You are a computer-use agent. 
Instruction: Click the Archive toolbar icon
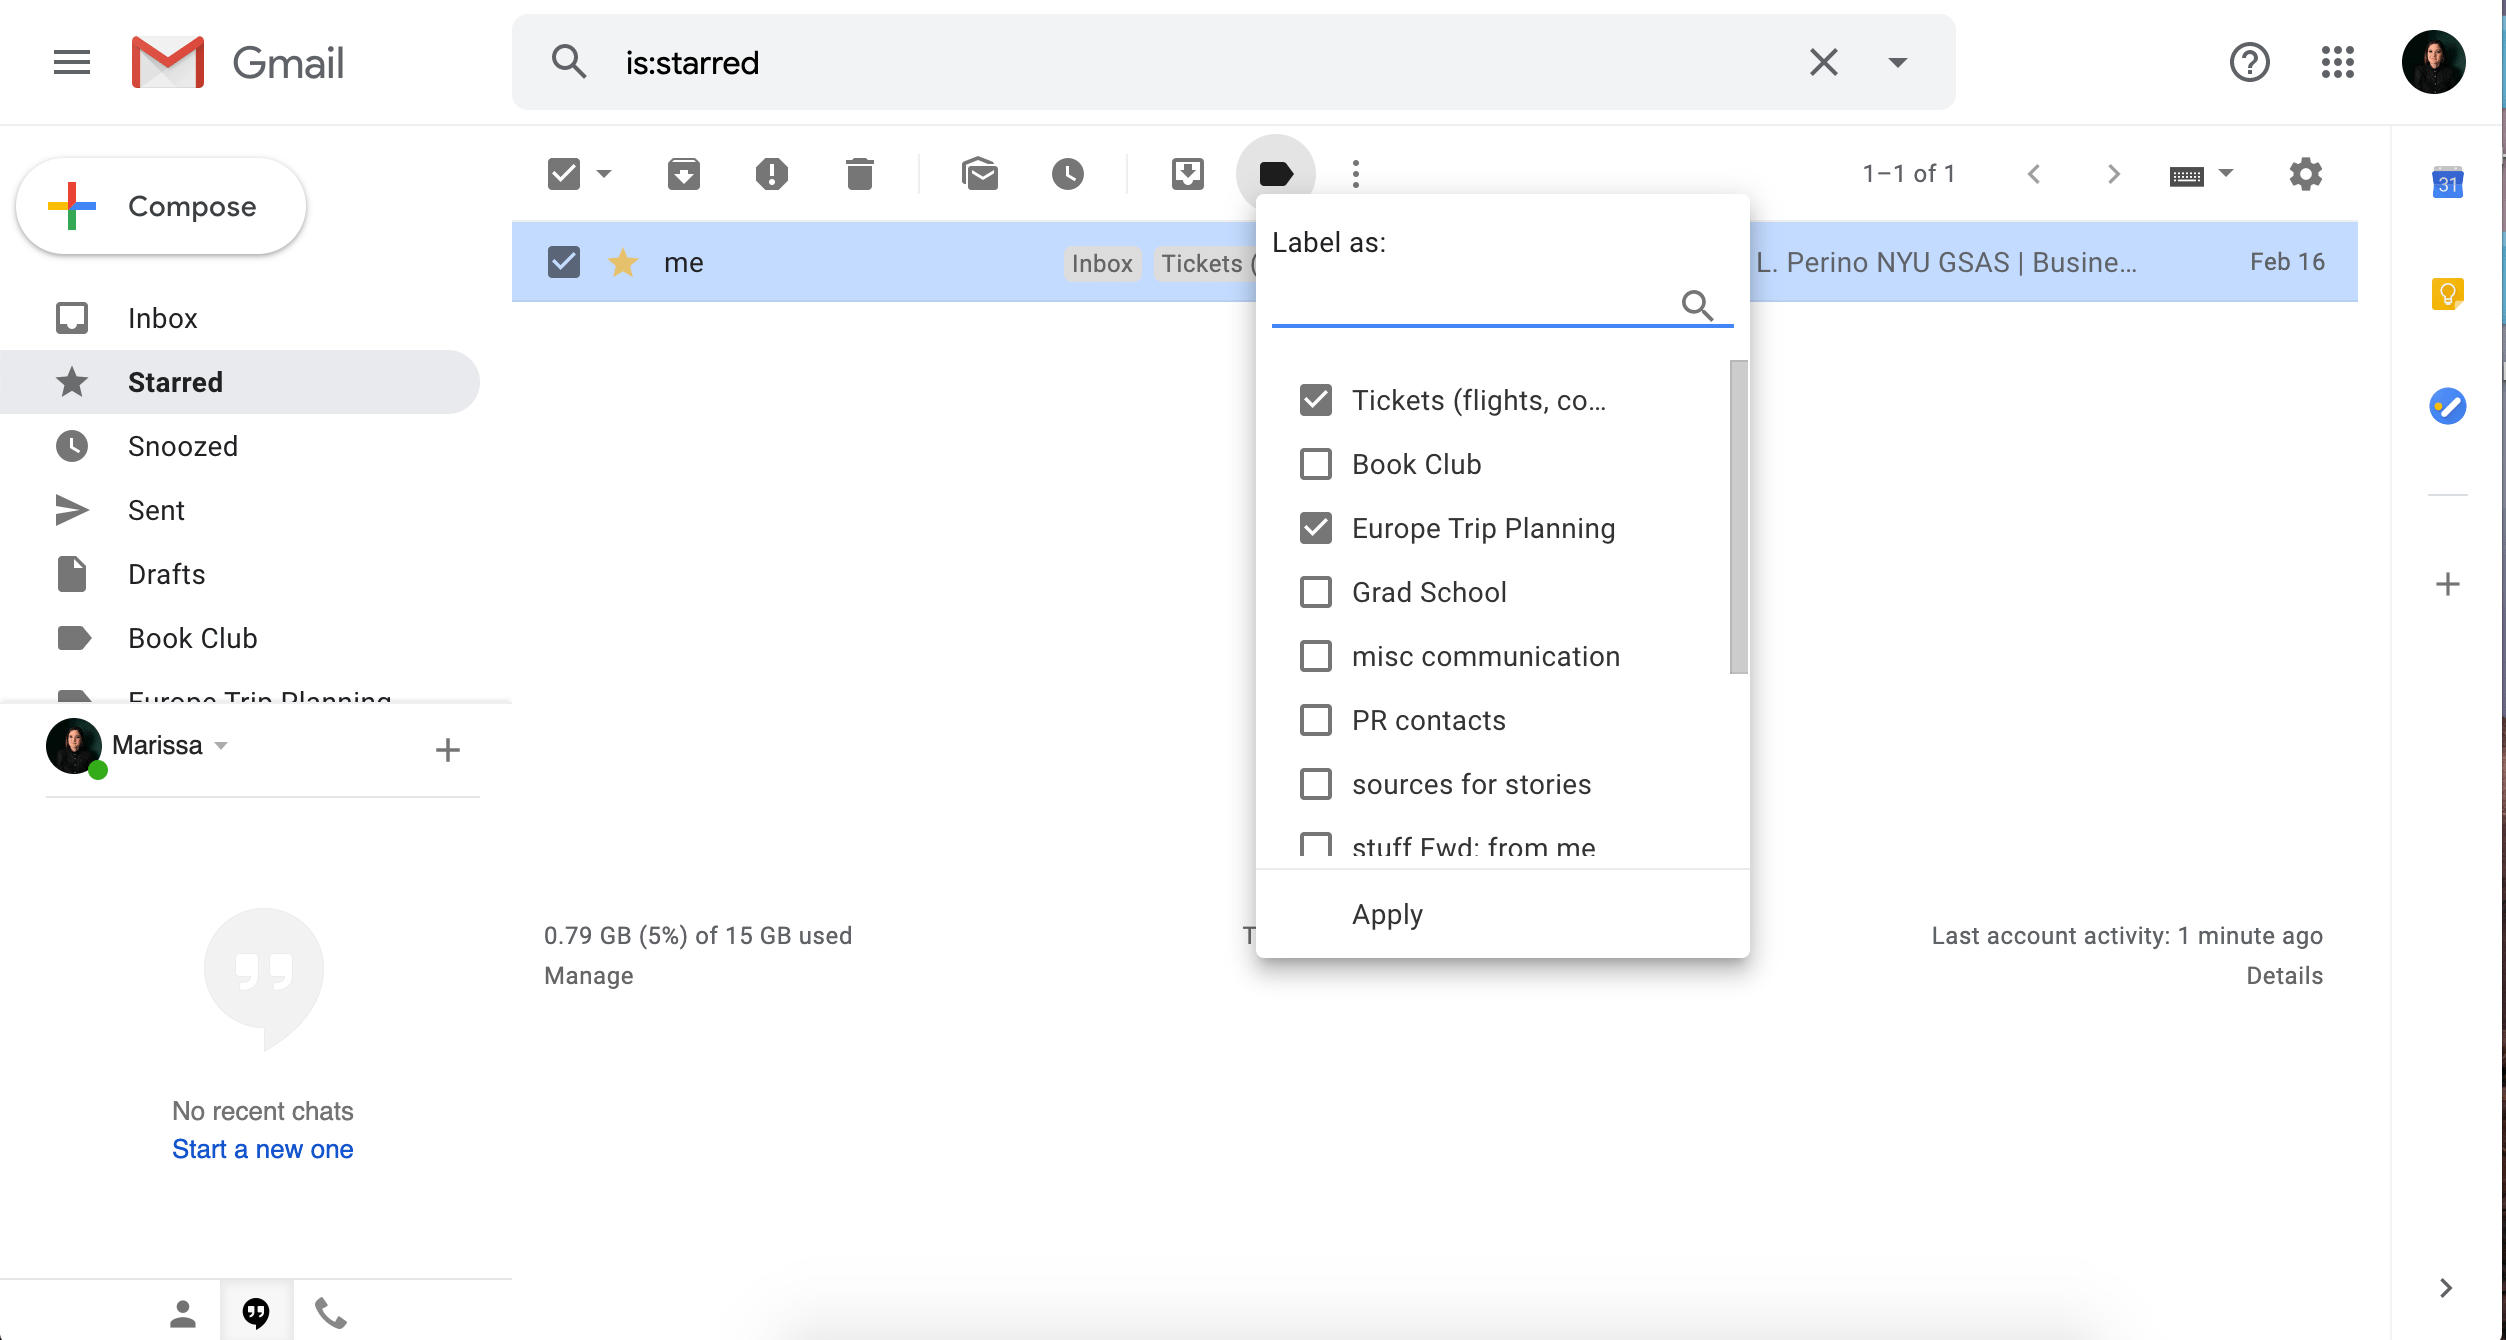tap(684, 174)
